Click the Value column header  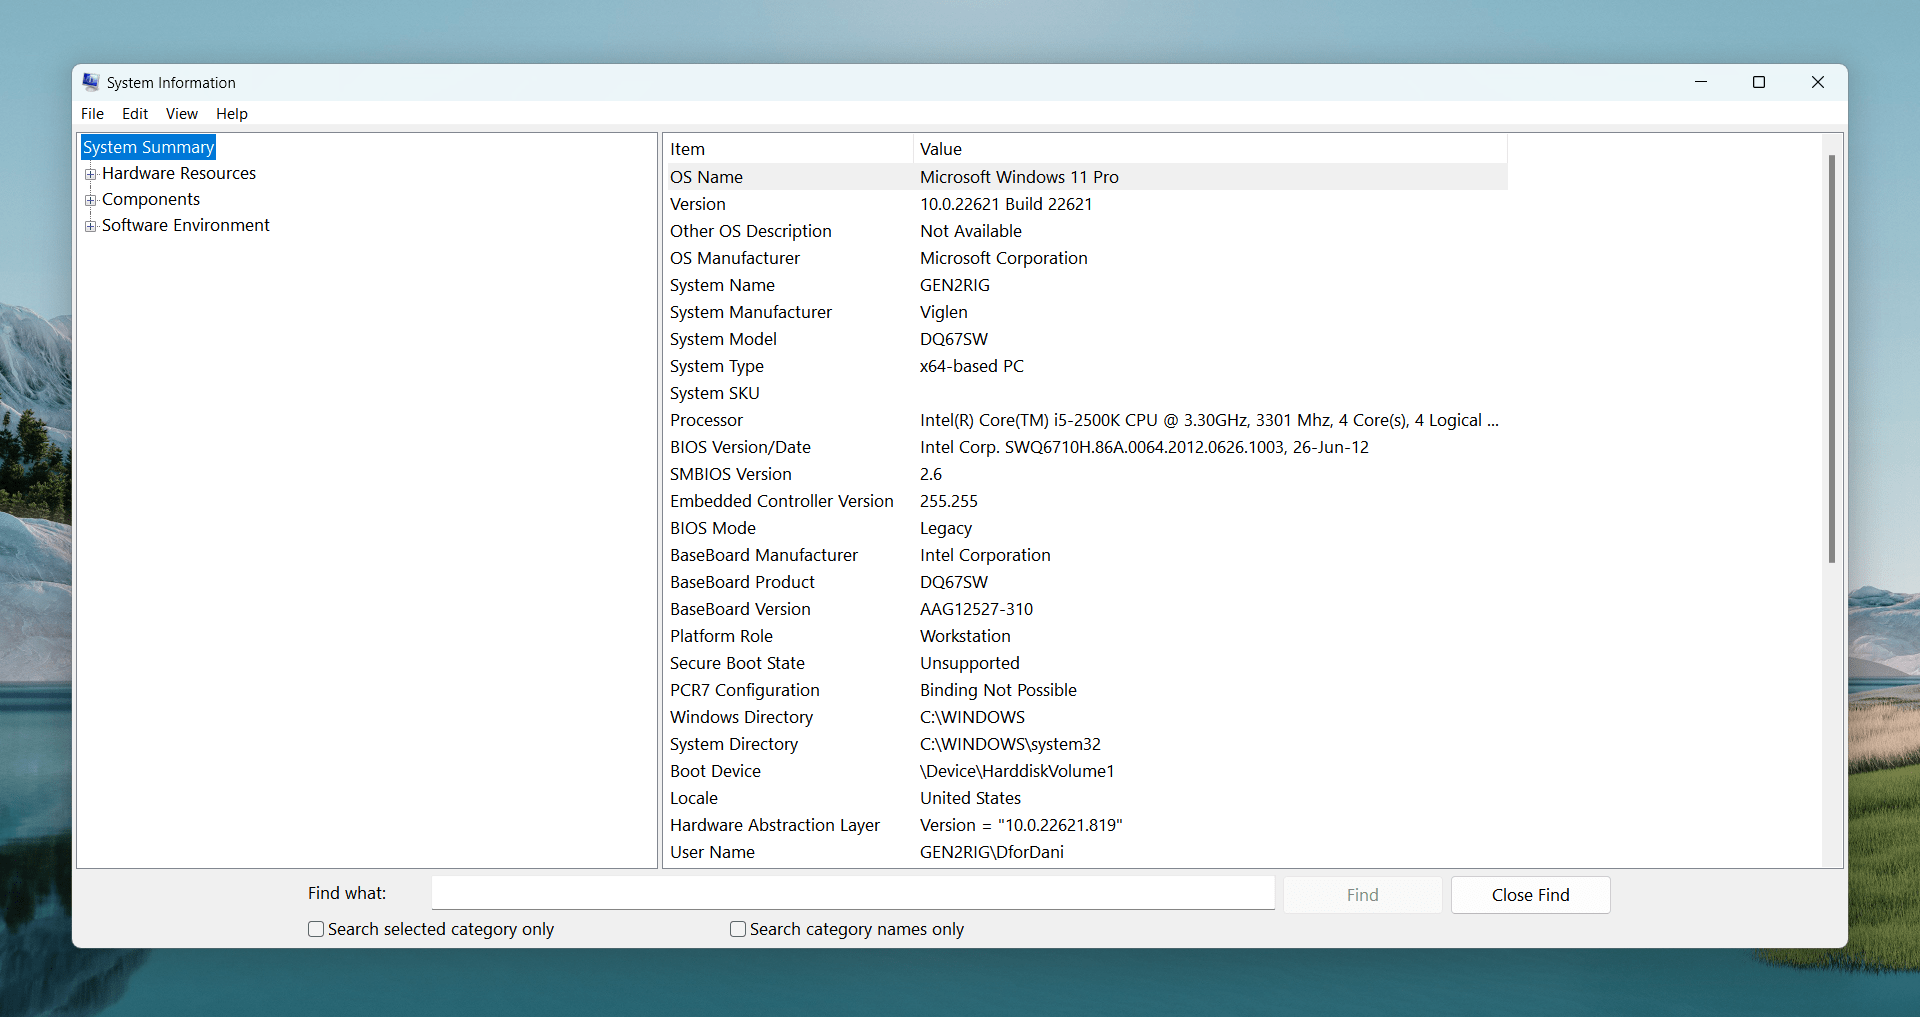[x=940, y=148]
